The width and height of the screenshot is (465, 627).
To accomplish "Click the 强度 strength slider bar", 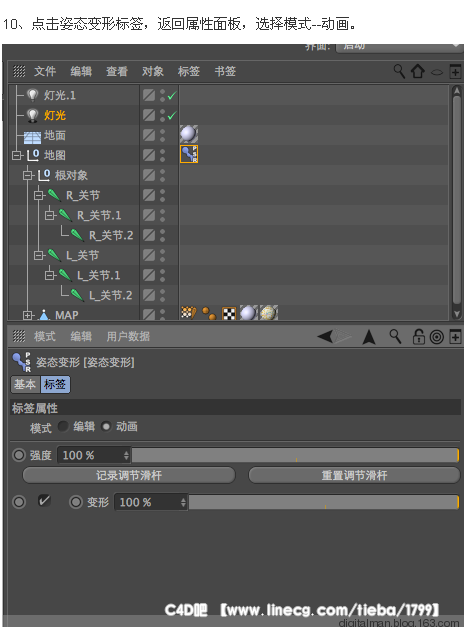I will coord(295,455).
